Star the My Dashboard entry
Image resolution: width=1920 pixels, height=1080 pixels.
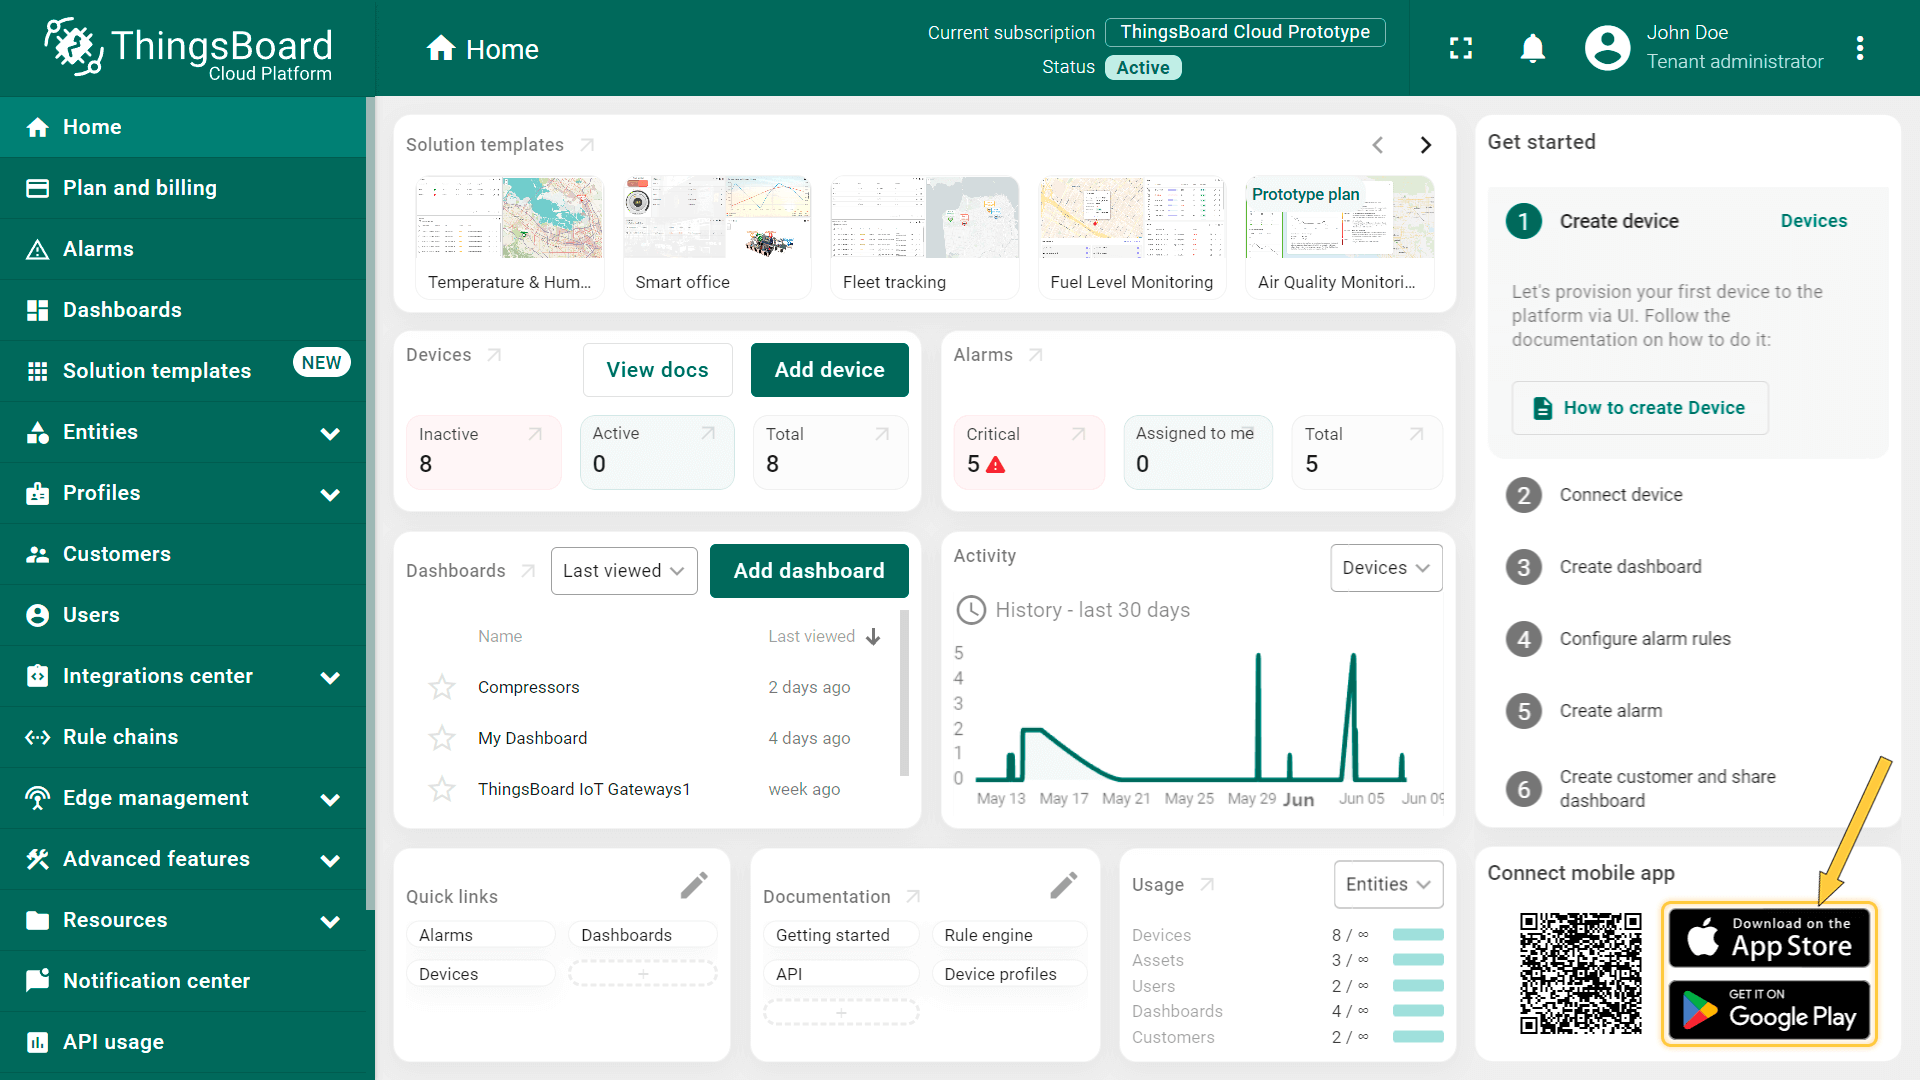click(442, 738)
